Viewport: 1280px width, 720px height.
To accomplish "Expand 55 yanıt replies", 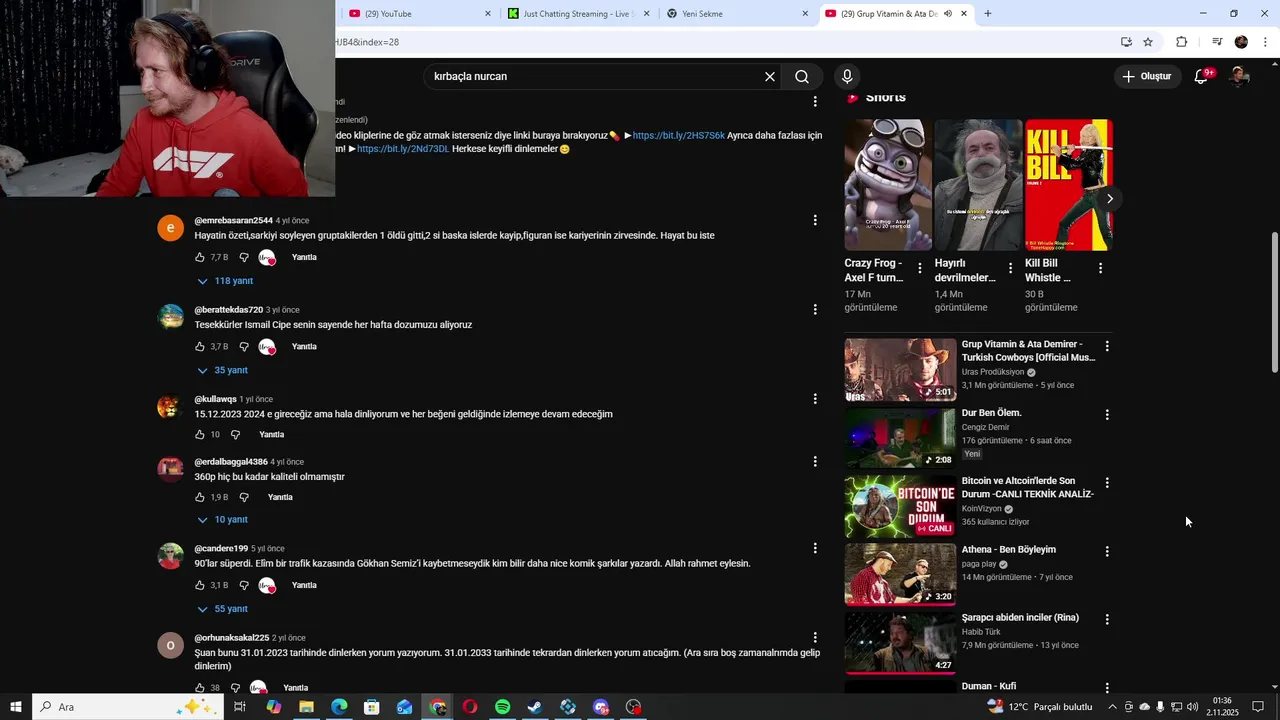I will tap(222, 609).
